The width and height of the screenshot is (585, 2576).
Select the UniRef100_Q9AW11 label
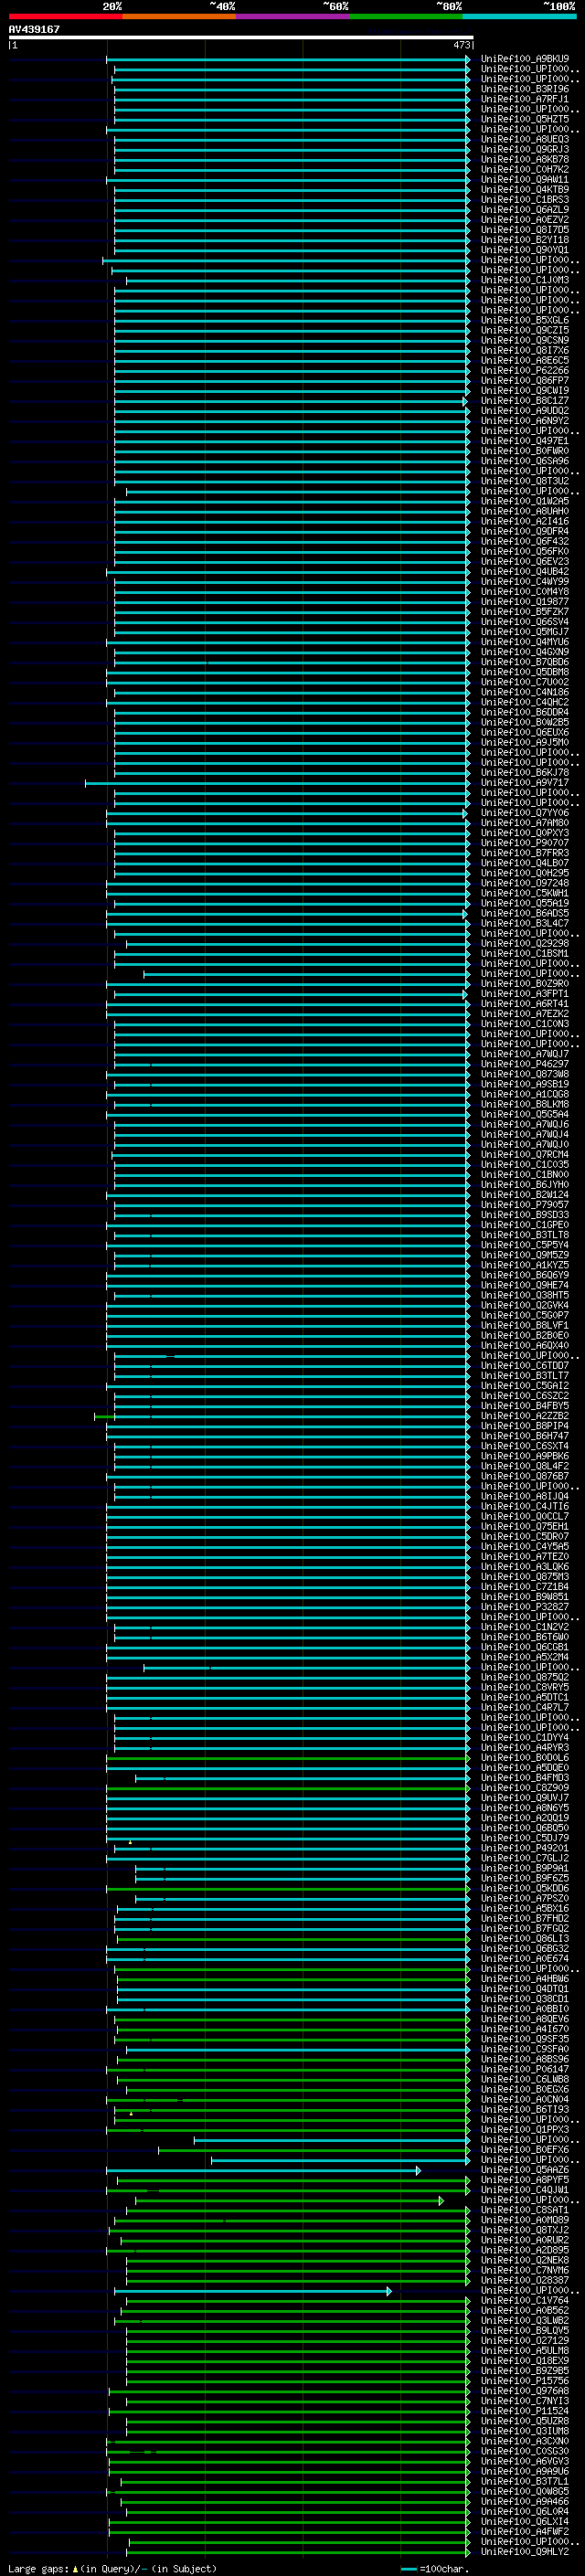[x=525, y=179]
